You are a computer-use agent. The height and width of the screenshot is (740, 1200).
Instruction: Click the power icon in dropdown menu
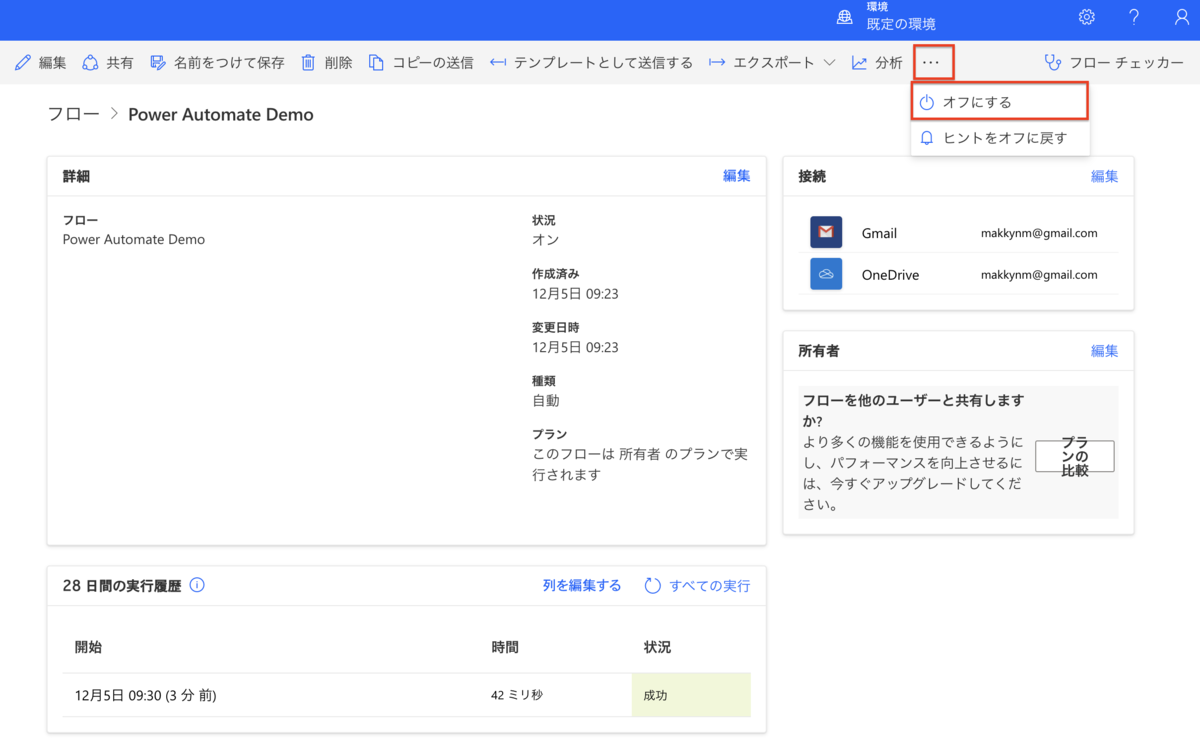(x=927, y=102)
